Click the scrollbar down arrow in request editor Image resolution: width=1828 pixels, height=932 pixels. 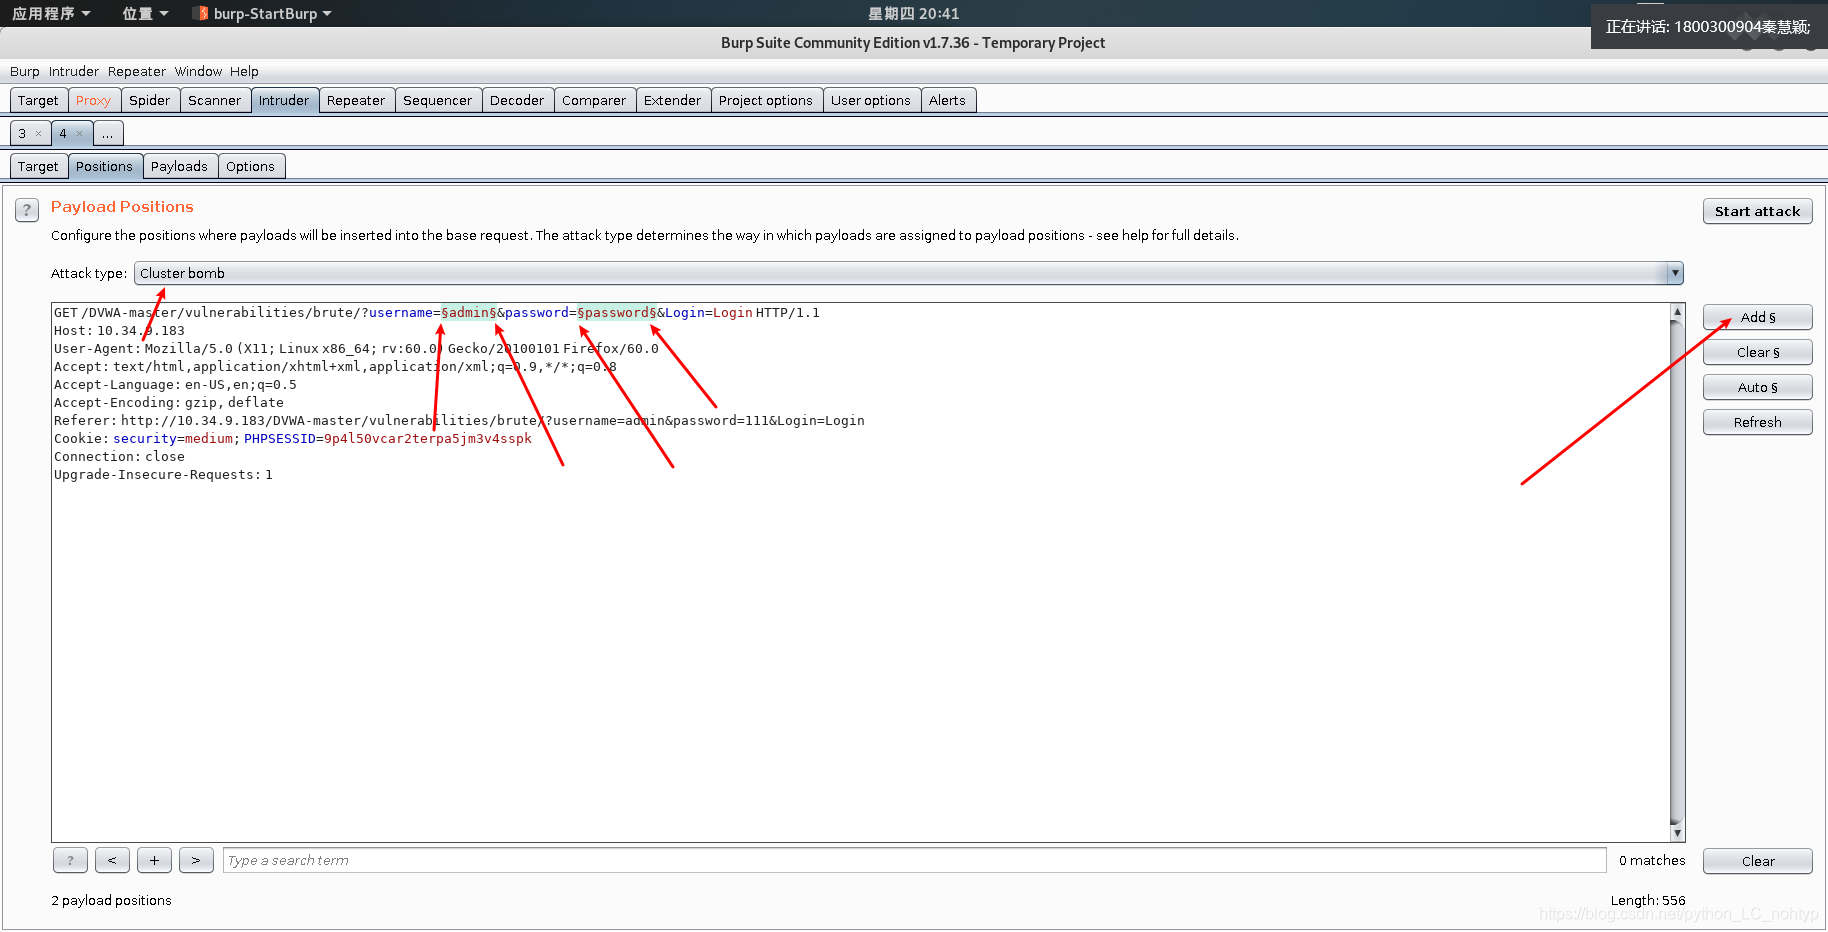point(1677,833)
